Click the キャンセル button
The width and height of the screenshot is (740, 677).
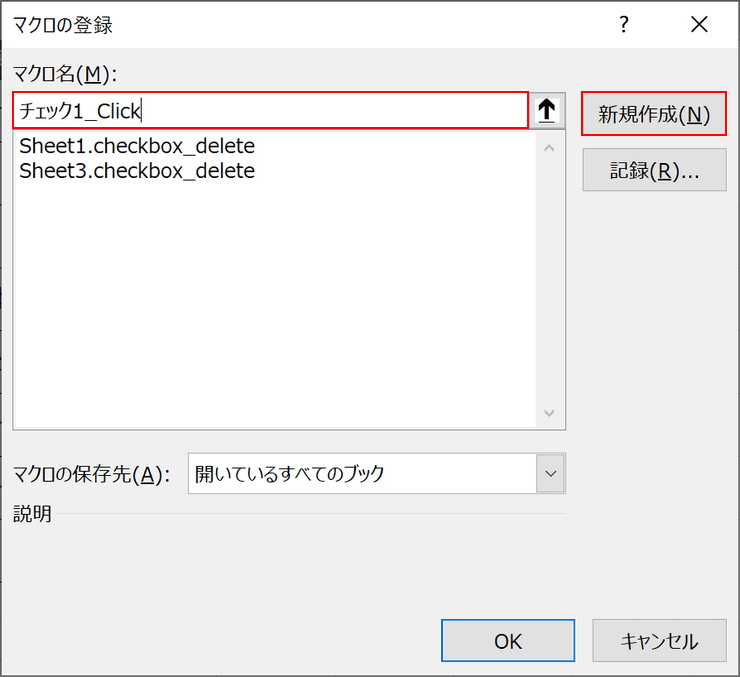click(x=659, y=641)
